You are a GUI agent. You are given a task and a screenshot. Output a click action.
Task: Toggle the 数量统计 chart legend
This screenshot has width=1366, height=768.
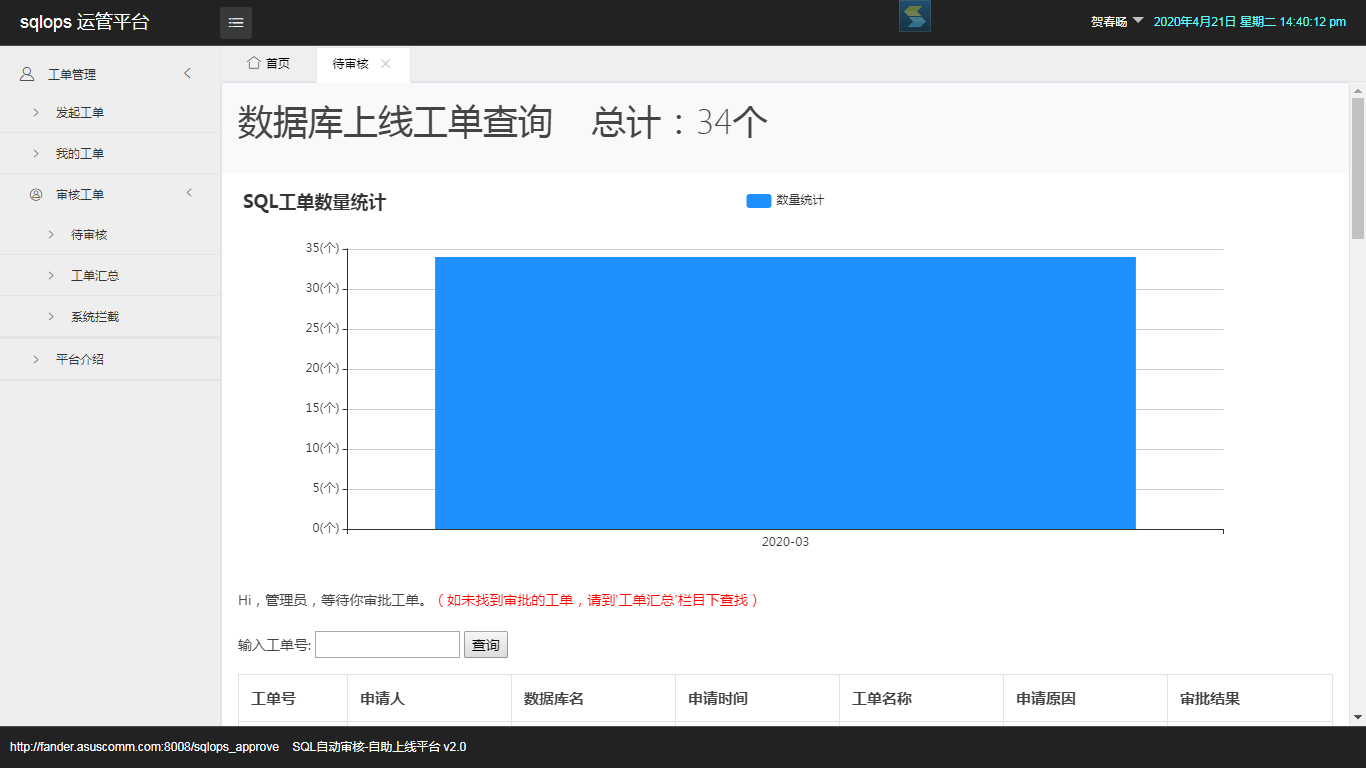[784, 201]
